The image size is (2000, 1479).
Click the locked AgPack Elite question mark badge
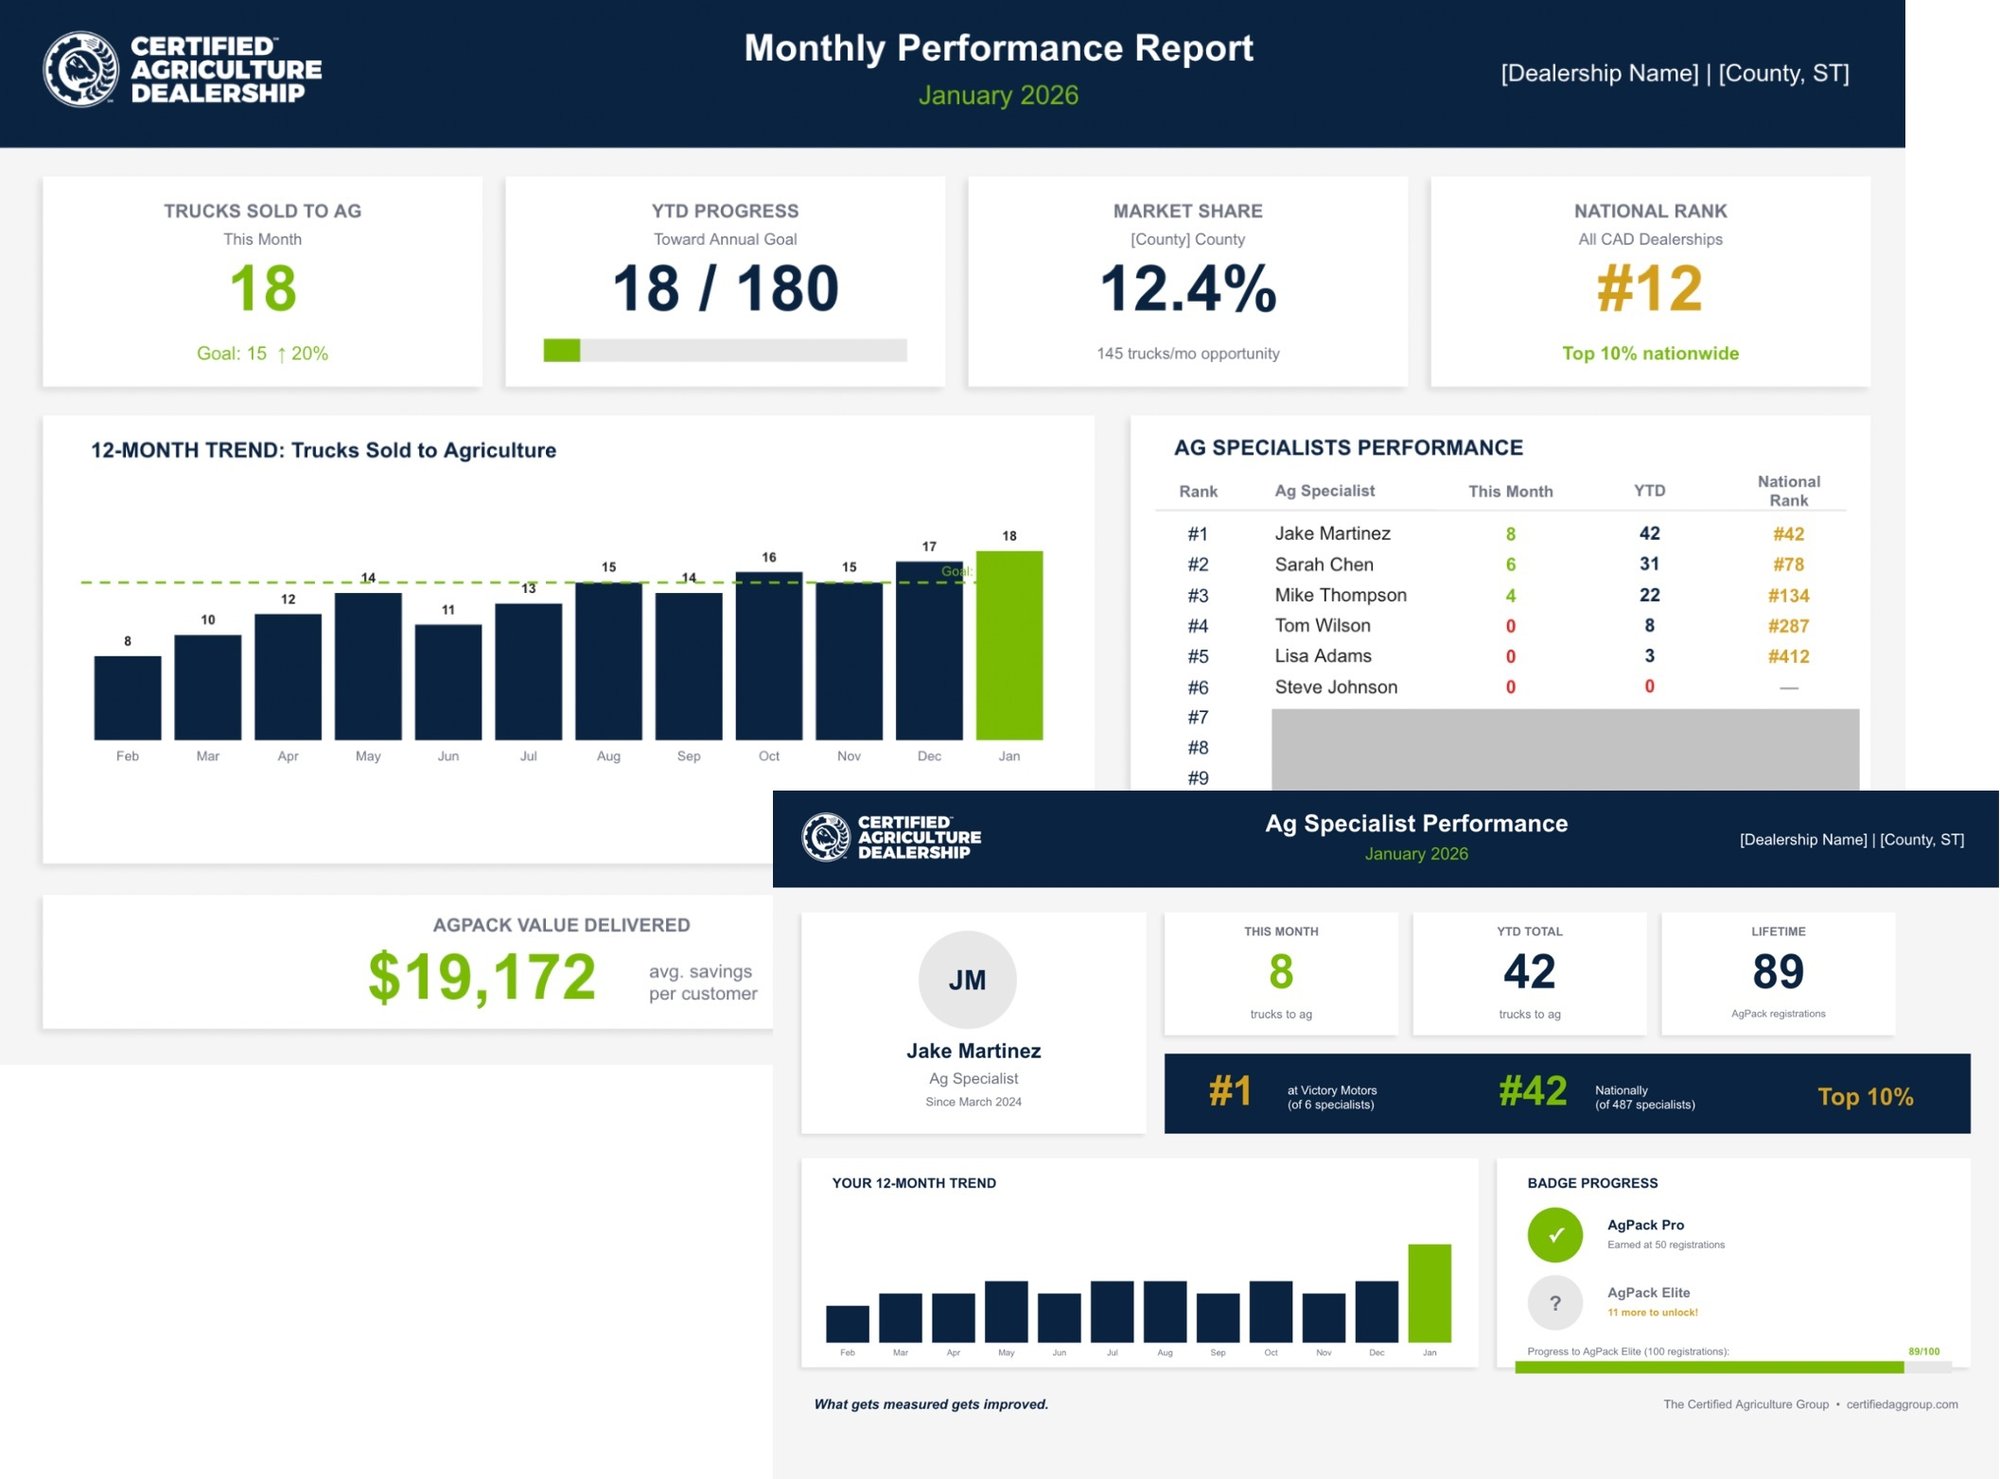(1556, 1303)
